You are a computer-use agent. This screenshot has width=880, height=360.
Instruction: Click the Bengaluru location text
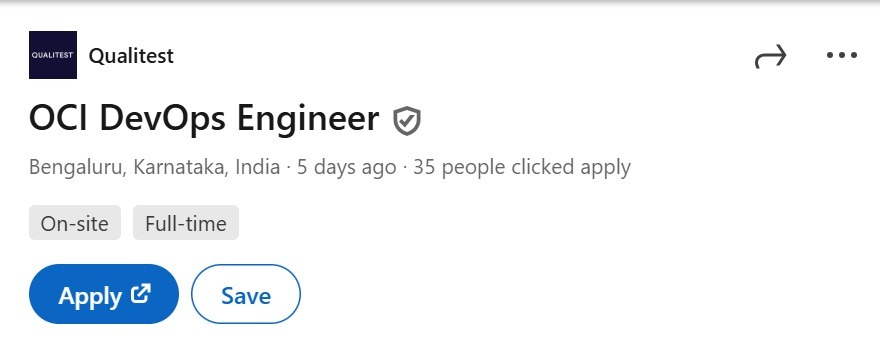point(77,167)
